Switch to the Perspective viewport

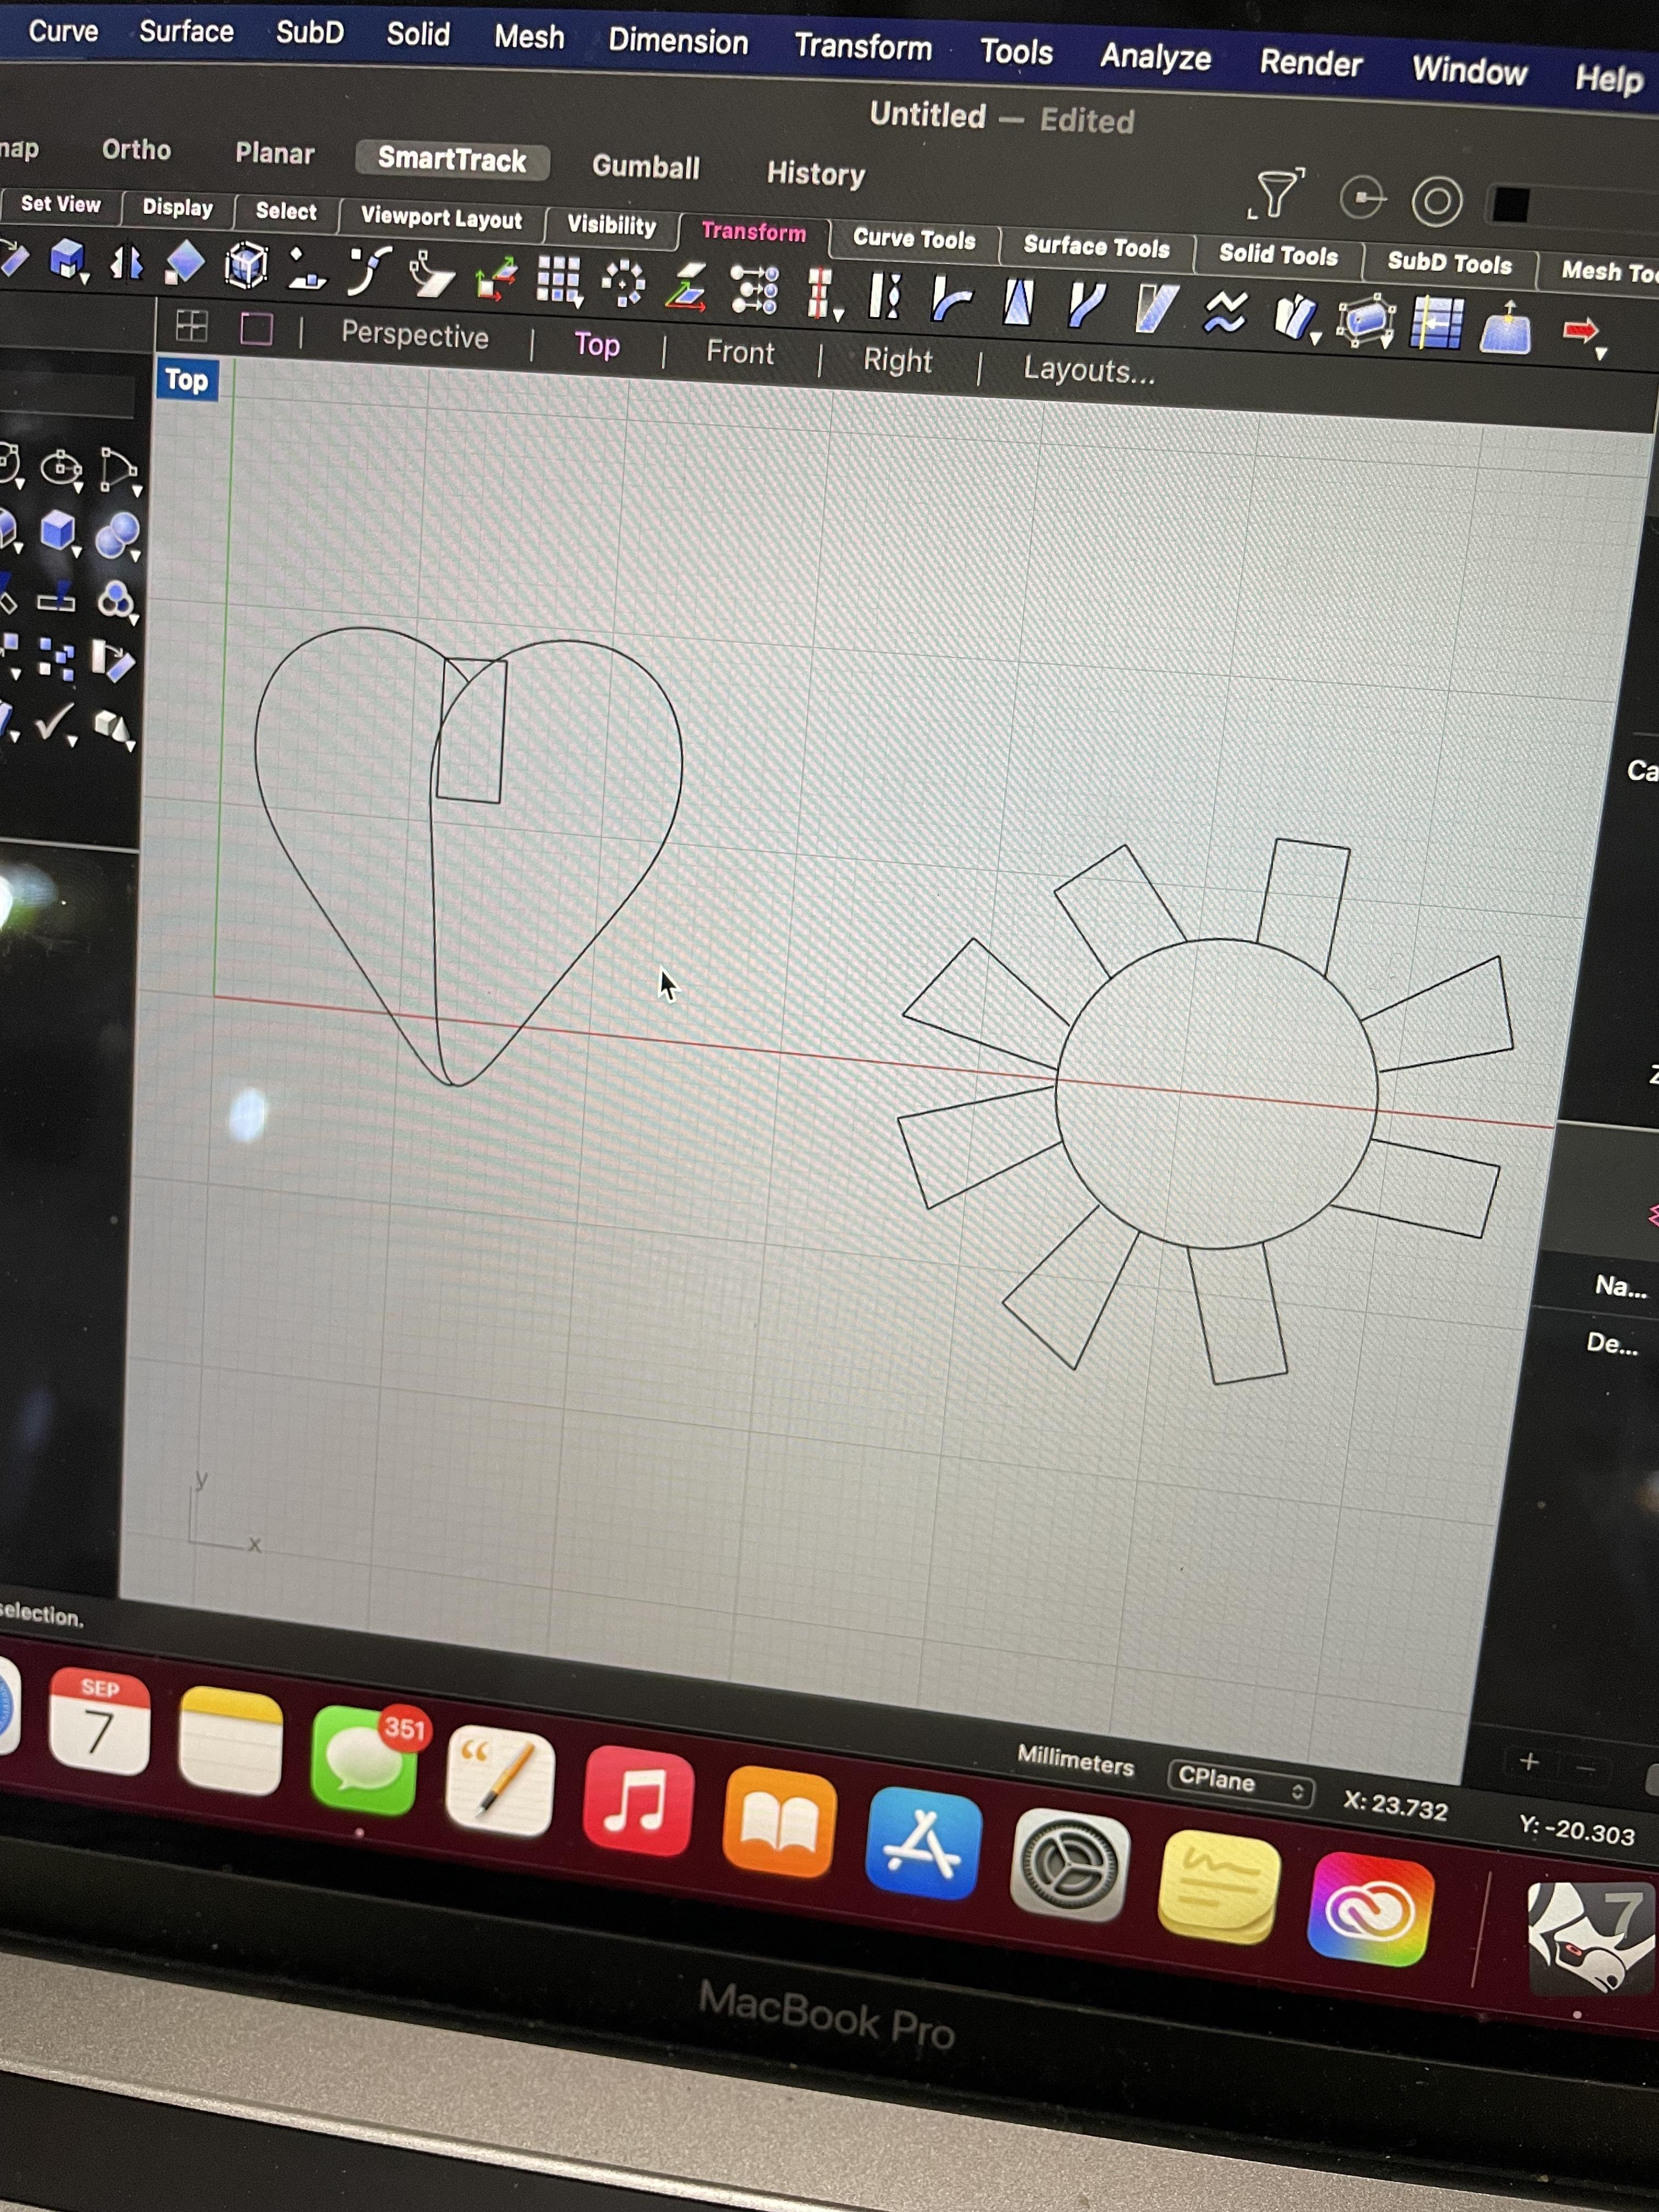(414, 336)
